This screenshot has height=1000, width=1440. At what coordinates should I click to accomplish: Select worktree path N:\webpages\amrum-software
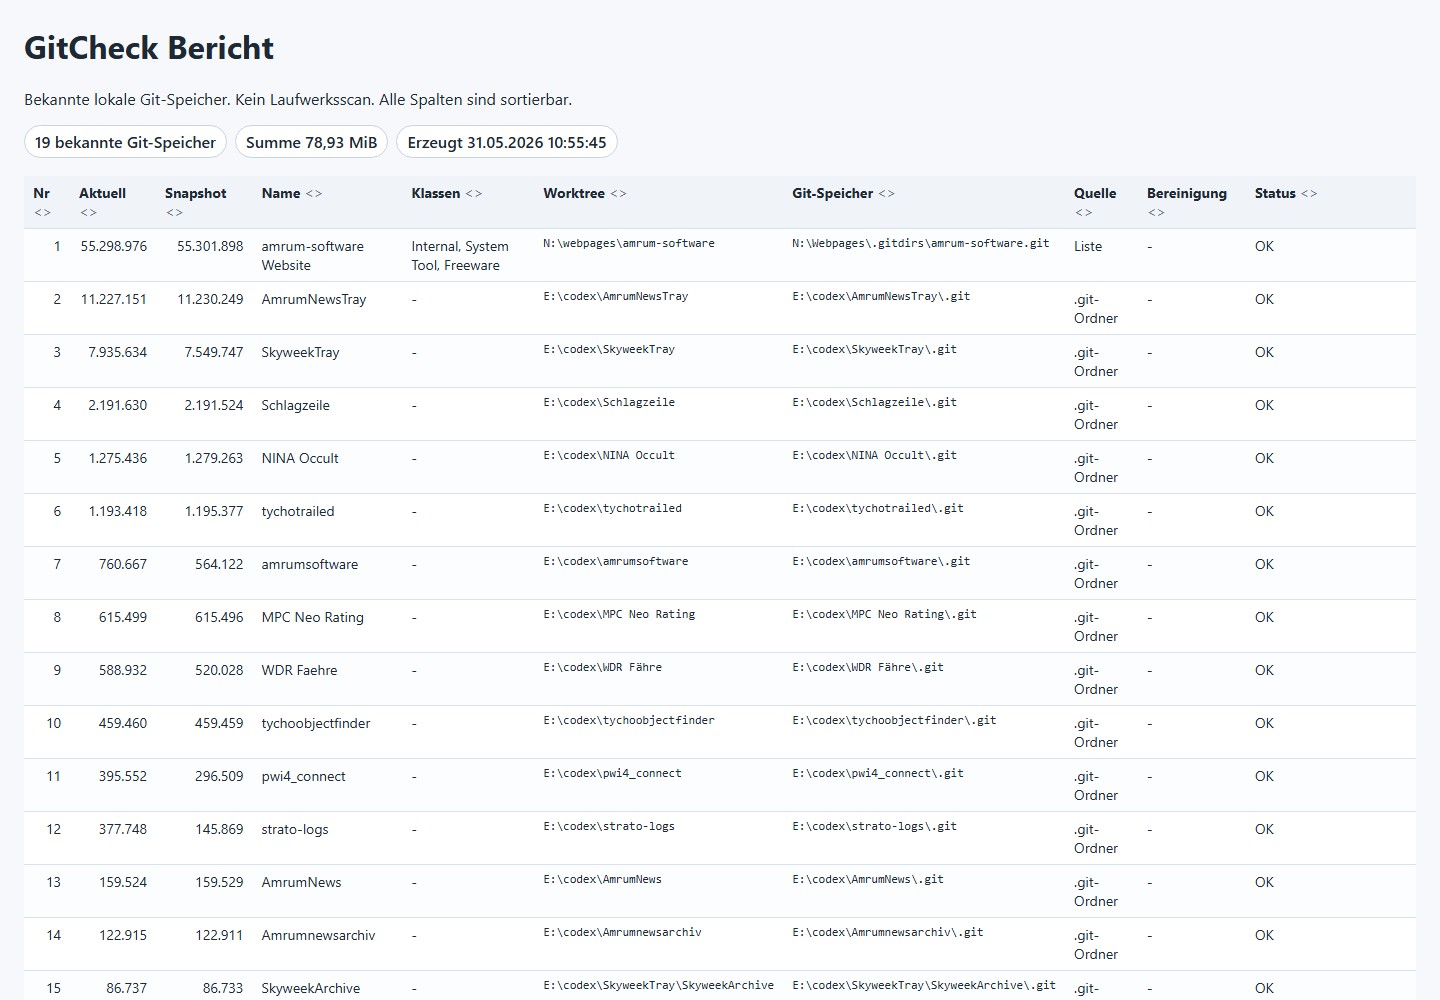coord(629,243)
